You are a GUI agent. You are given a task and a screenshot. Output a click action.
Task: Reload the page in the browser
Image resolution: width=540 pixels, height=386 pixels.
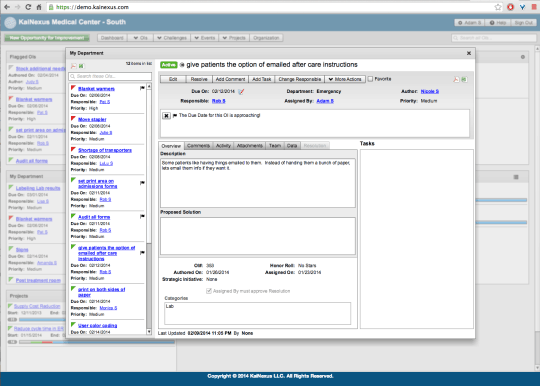click(x=28, y=7)
